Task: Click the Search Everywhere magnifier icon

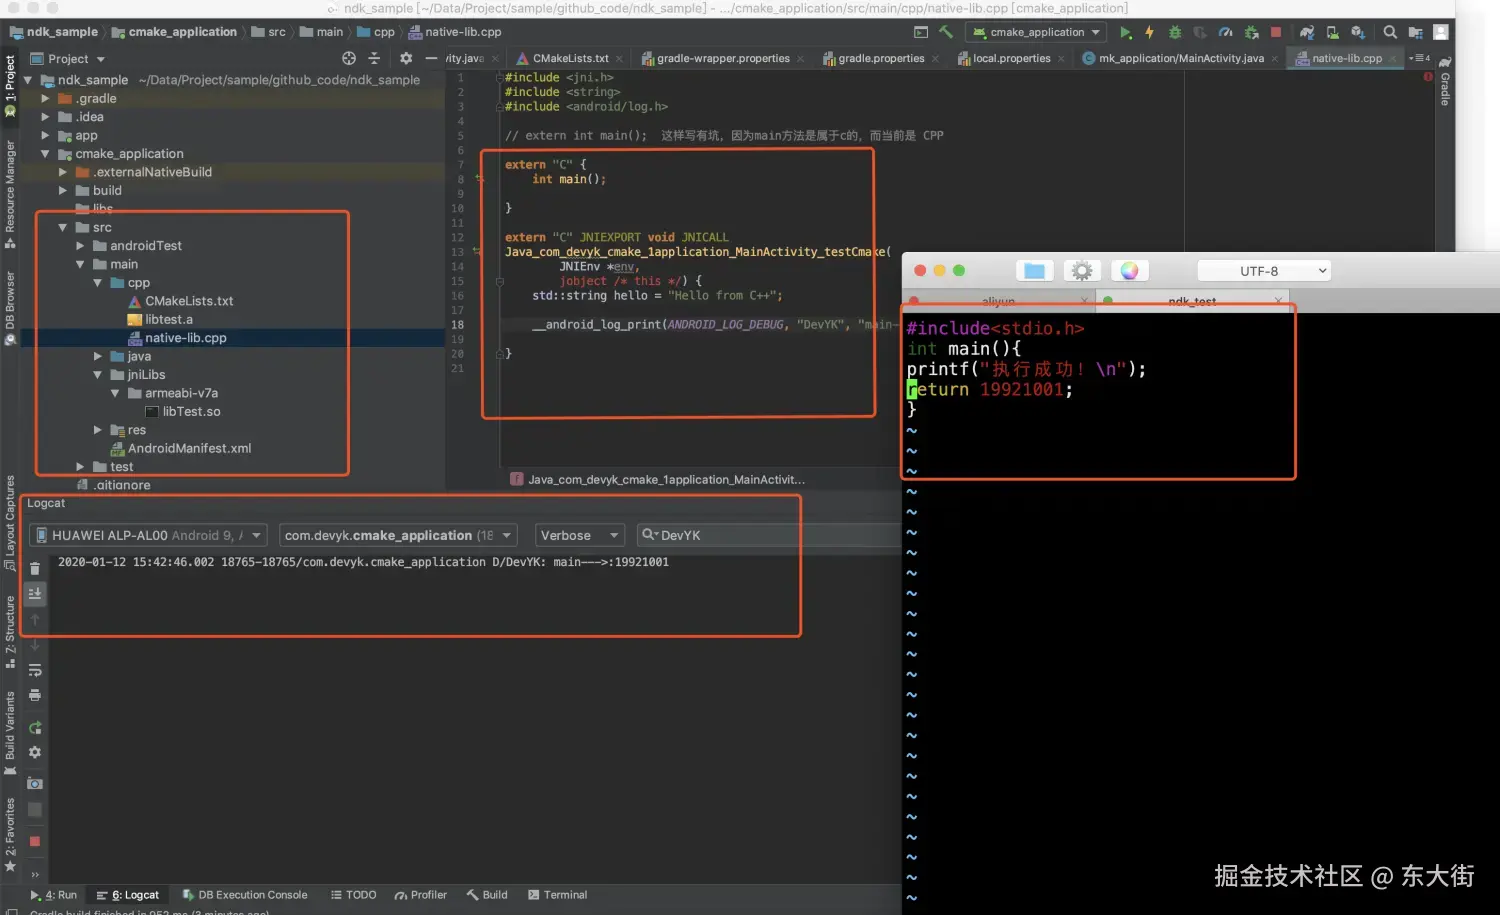Action: (1390, 32)
